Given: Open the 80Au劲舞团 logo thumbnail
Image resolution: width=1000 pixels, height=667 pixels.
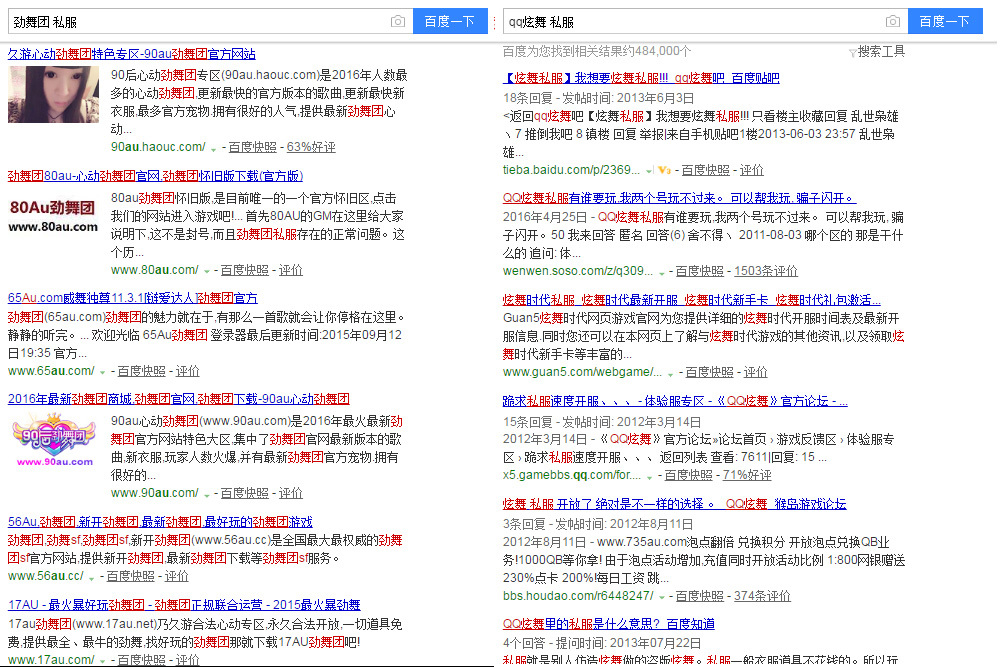Looking at the screenshot, I should (x=54, y=216).
